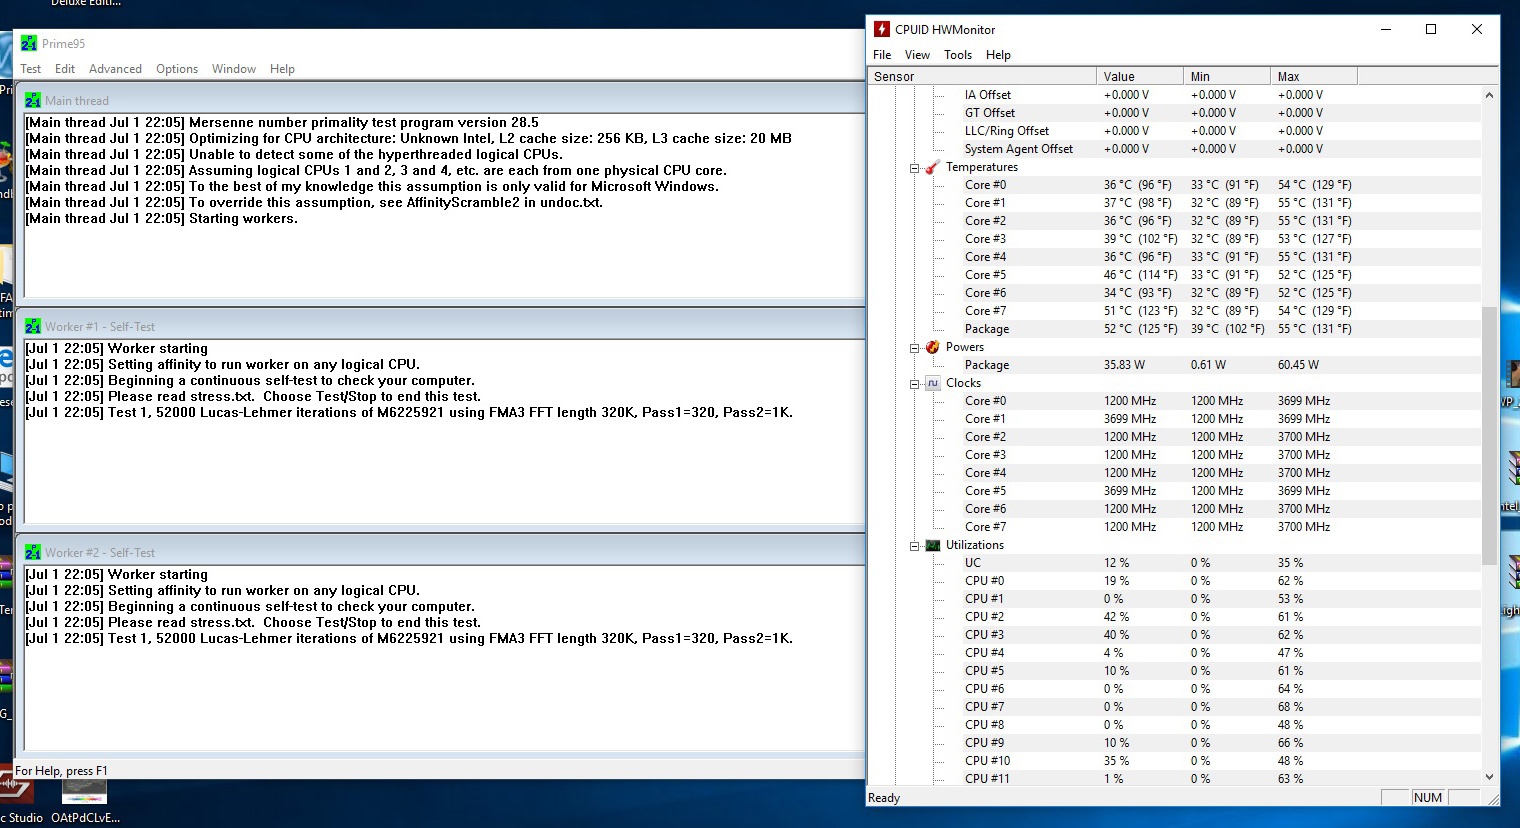Image resolution: width=1520 pixels, height=828 pixels.
Task: Click the Clocks category icon
Action: [932, 383]
